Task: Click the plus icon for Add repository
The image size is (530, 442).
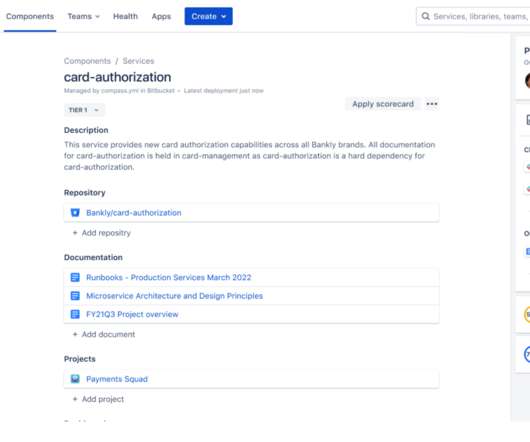Action: (75, 233)
